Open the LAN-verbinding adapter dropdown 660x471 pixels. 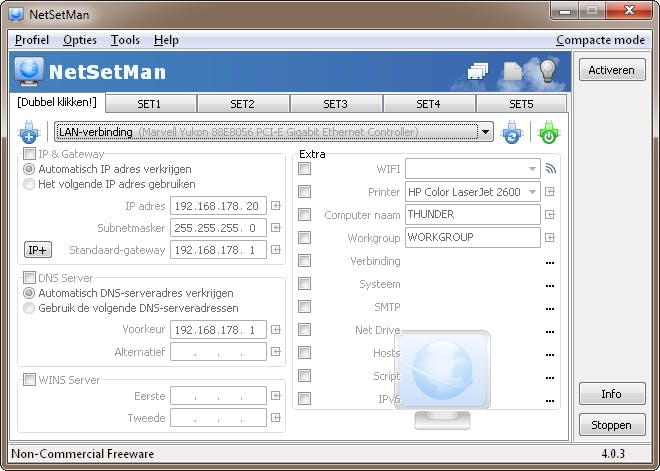[485, 132]
